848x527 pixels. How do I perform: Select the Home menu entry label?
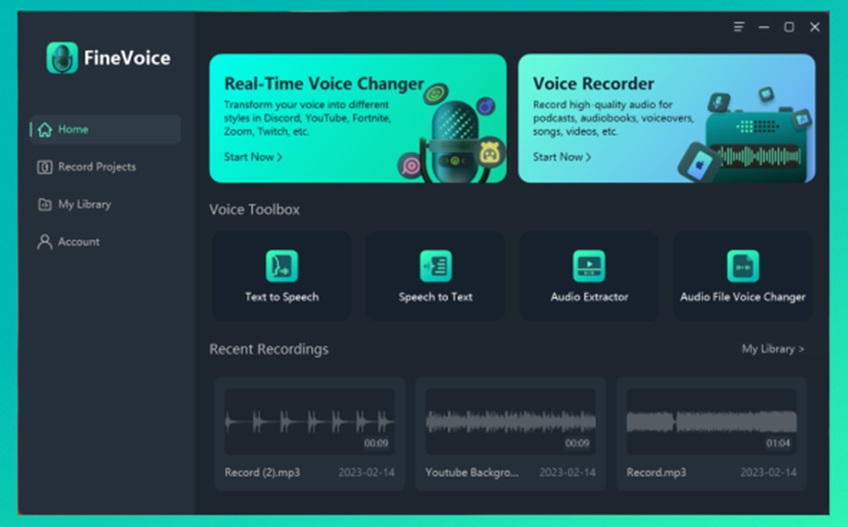pos(73,129)
